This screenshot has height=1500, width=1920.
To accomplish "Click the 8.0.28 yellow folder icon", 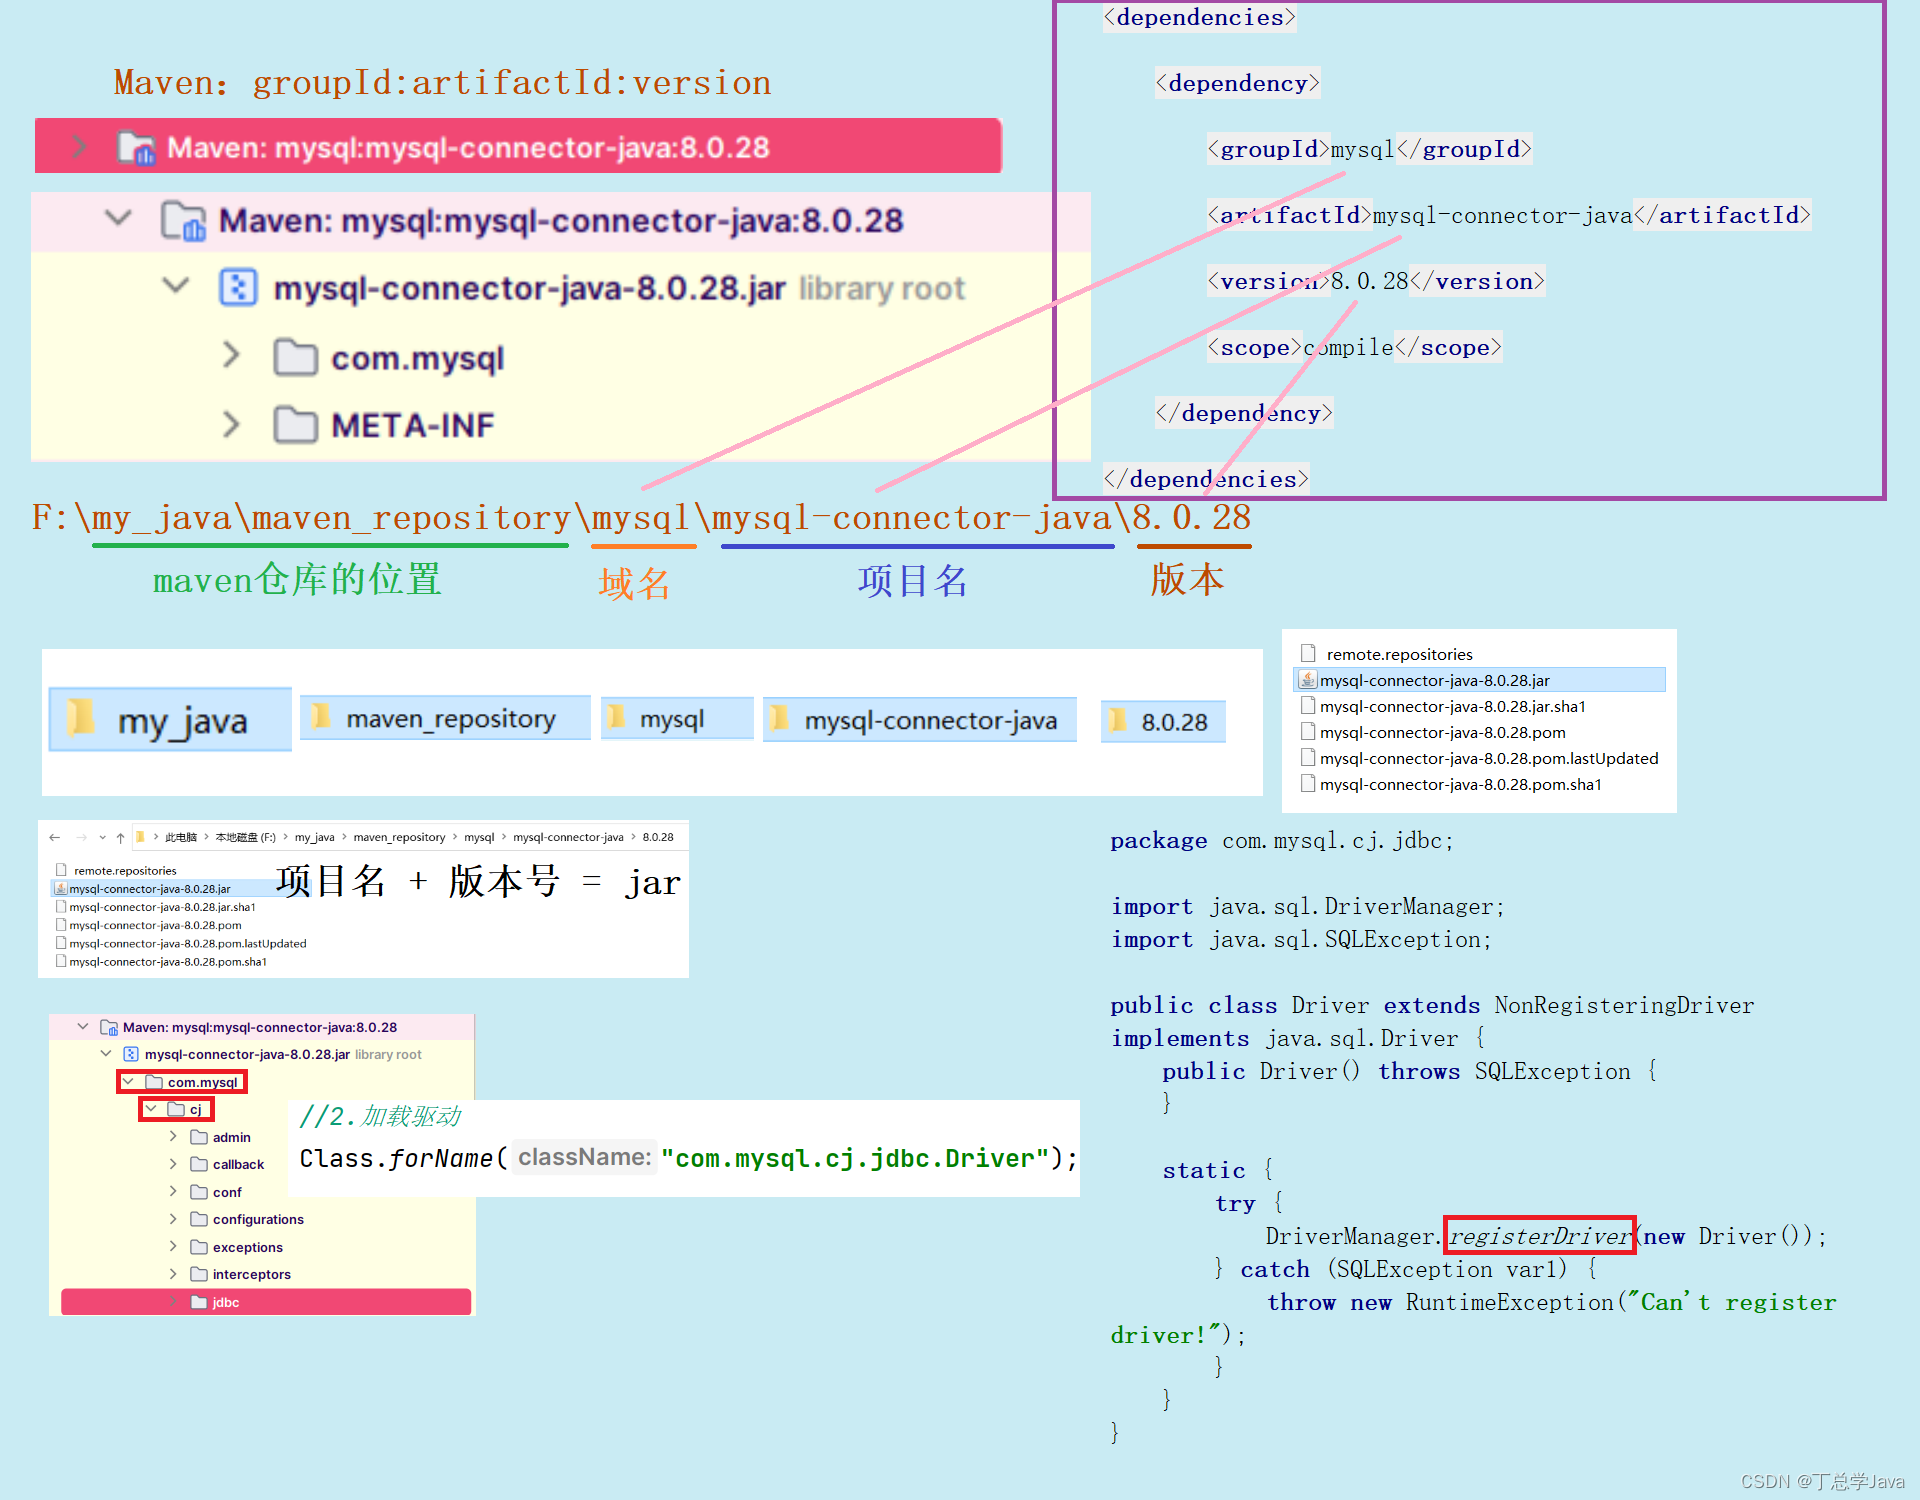I will tap(1118, 720).
